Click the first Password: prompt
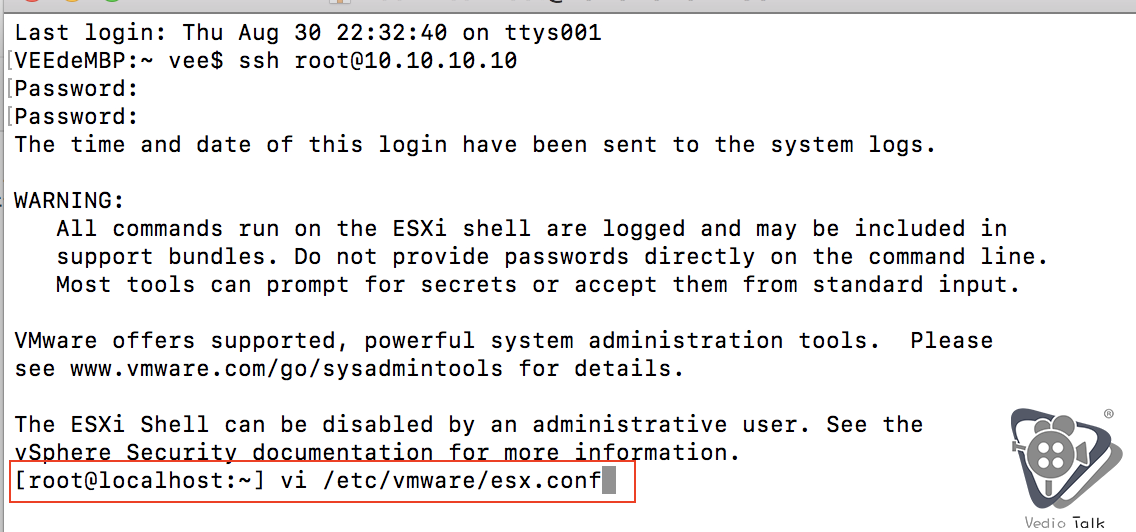 [x=76, y=89]
